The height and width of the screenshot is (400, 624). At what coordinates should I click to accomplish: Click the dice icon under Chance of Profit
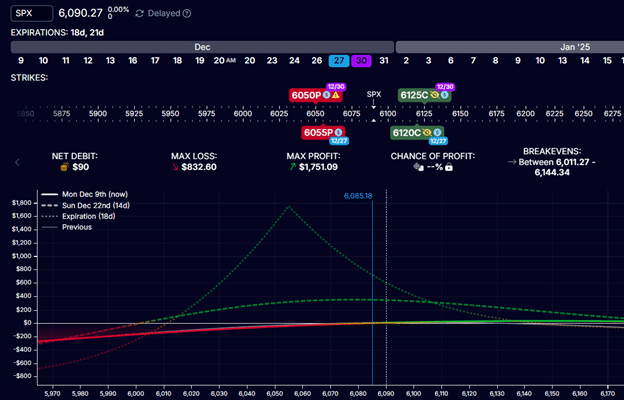418,167
